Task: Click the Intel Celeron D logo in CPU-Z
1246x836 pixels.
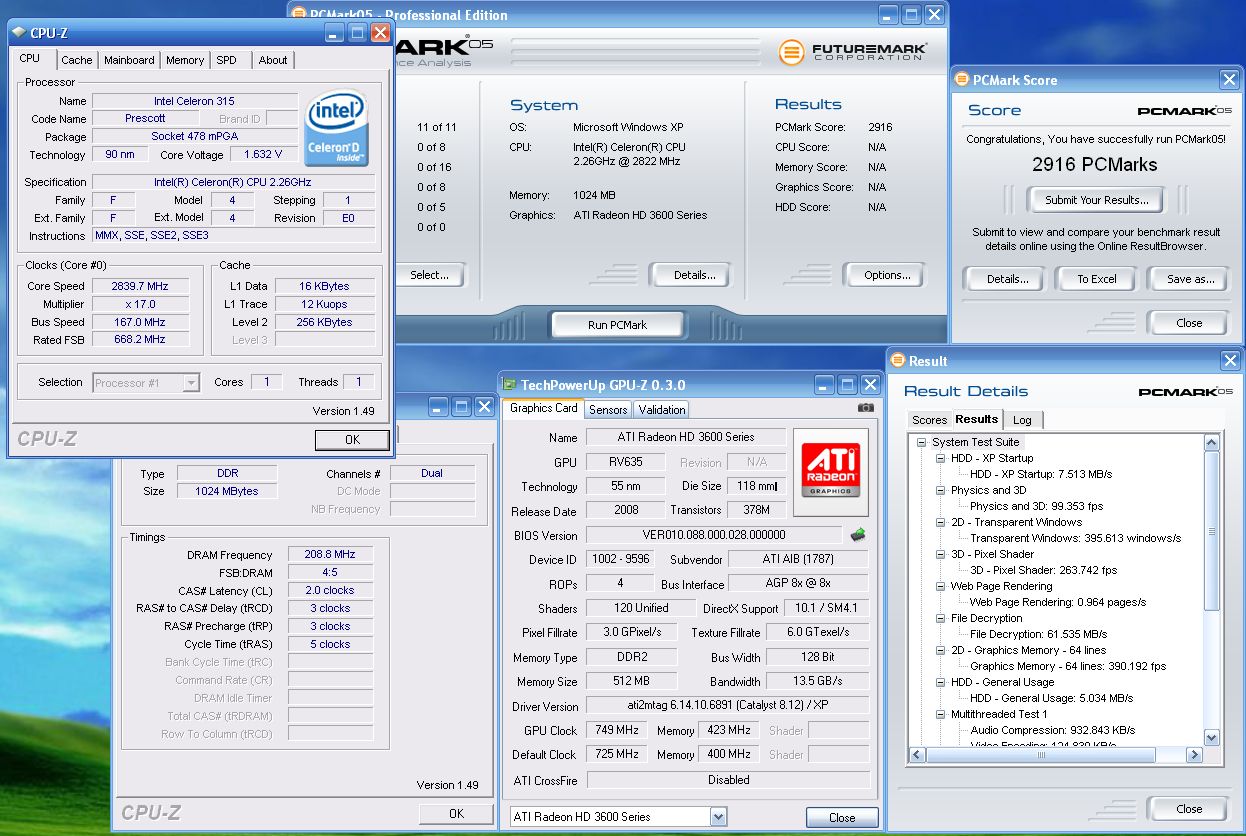Action: (x=336, y=129)
